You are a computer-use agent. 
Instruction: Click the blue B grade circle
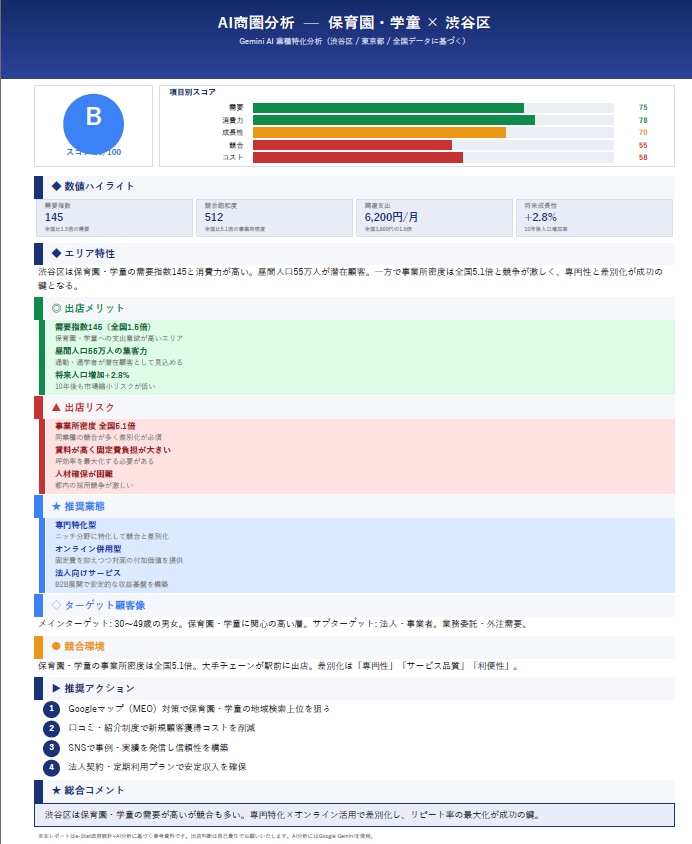[x=94, y=124]
